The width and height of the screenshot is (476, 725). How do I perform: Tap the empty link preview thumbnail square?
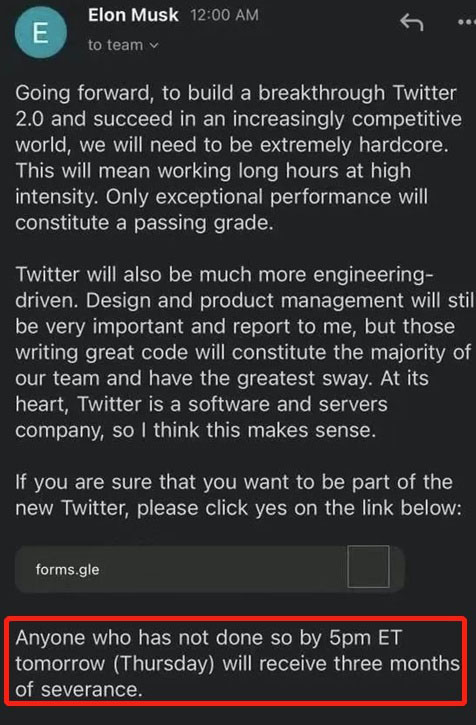368,566
